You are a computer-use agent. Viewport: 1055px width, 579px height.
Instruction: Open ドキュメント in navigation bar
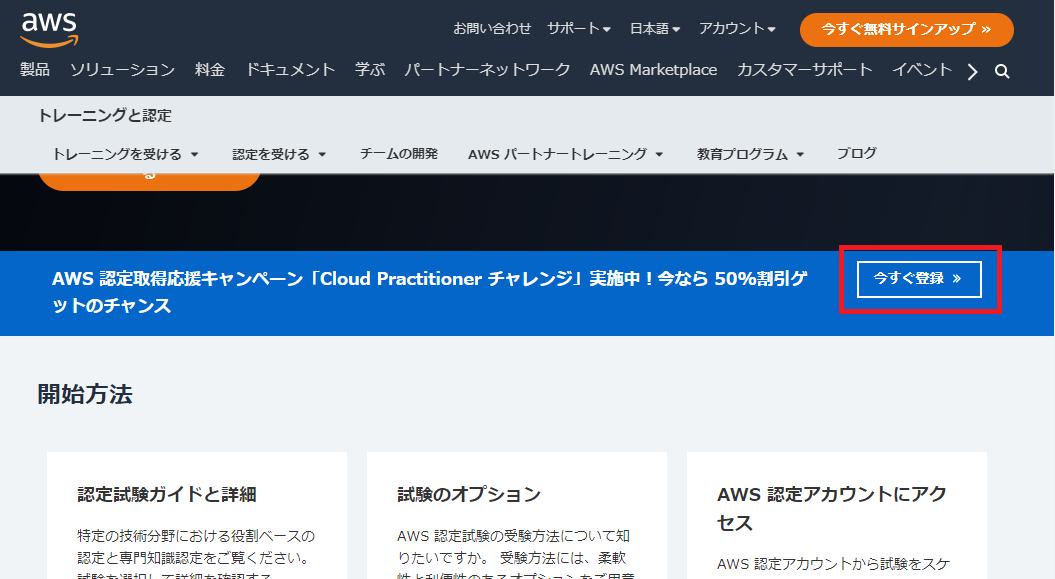(290, 70)
